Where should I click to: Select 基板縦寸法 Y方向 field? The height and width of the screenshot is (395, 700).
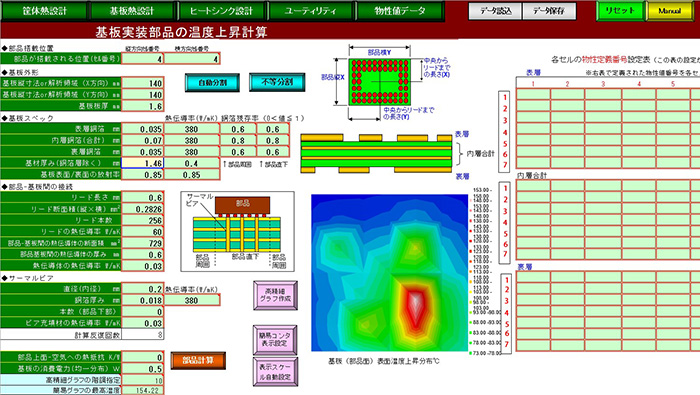tap(142, 95)
